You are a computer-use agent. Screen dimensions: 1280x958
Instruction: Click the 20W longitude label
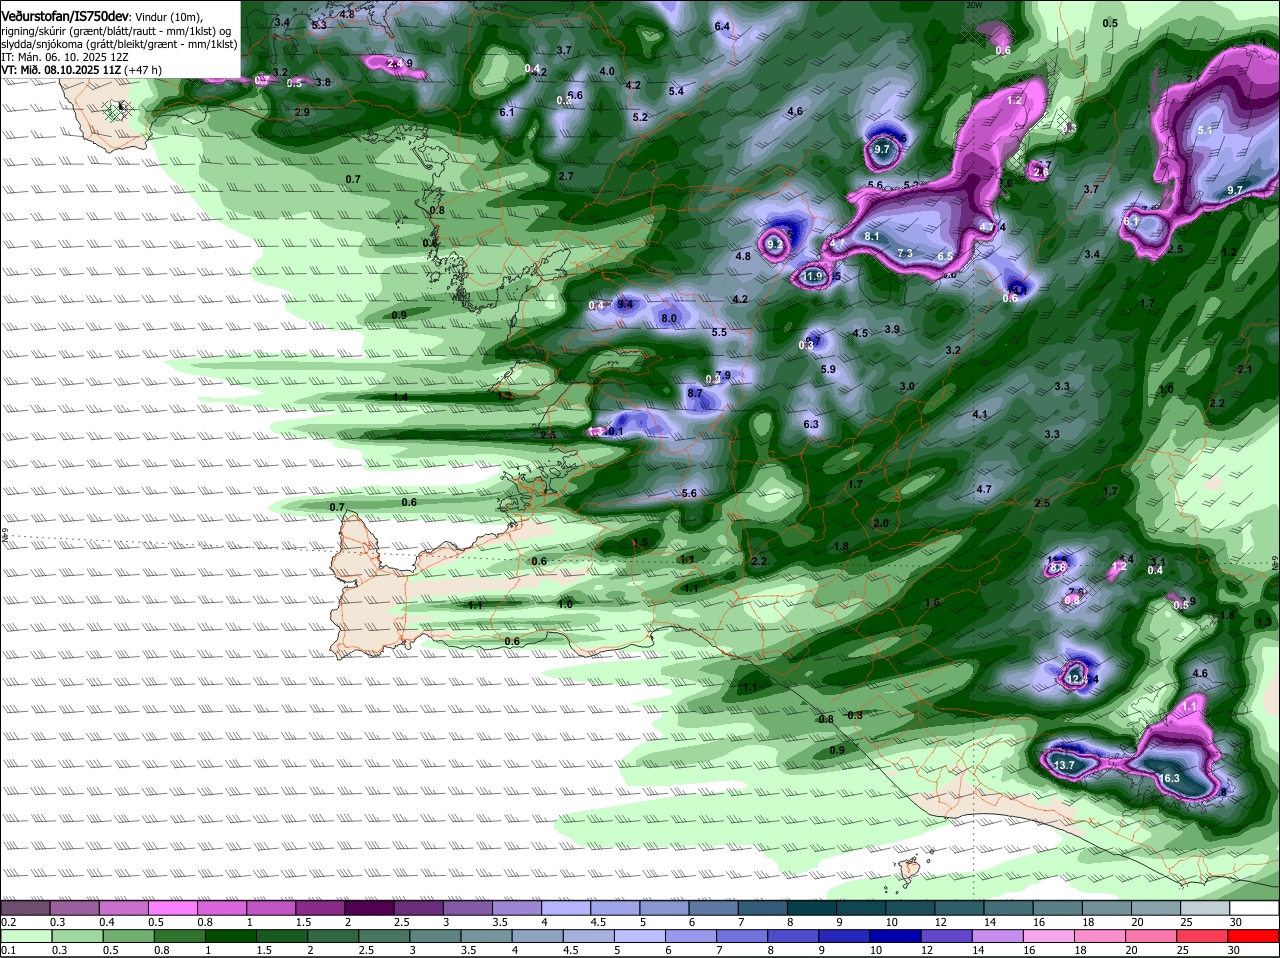point(974,5)
